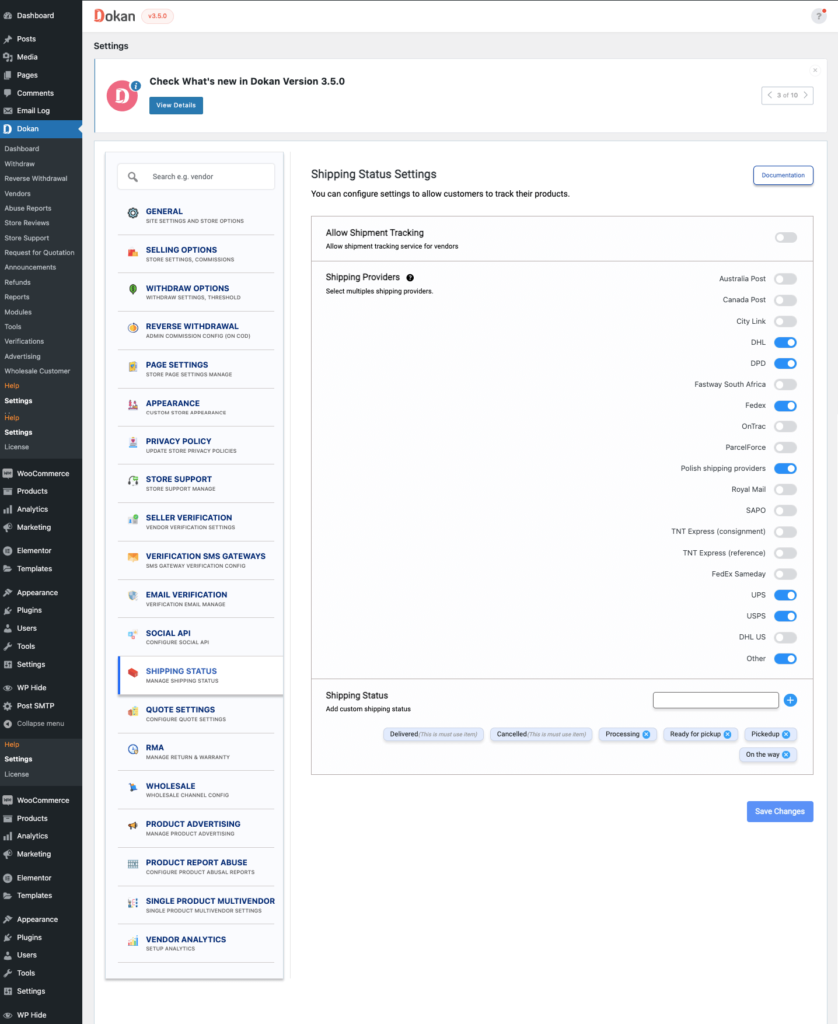This screenshot has width=838, height=1024.
Task: Click the Comments bubble icon in sidebar
Action: pos(8,93)
